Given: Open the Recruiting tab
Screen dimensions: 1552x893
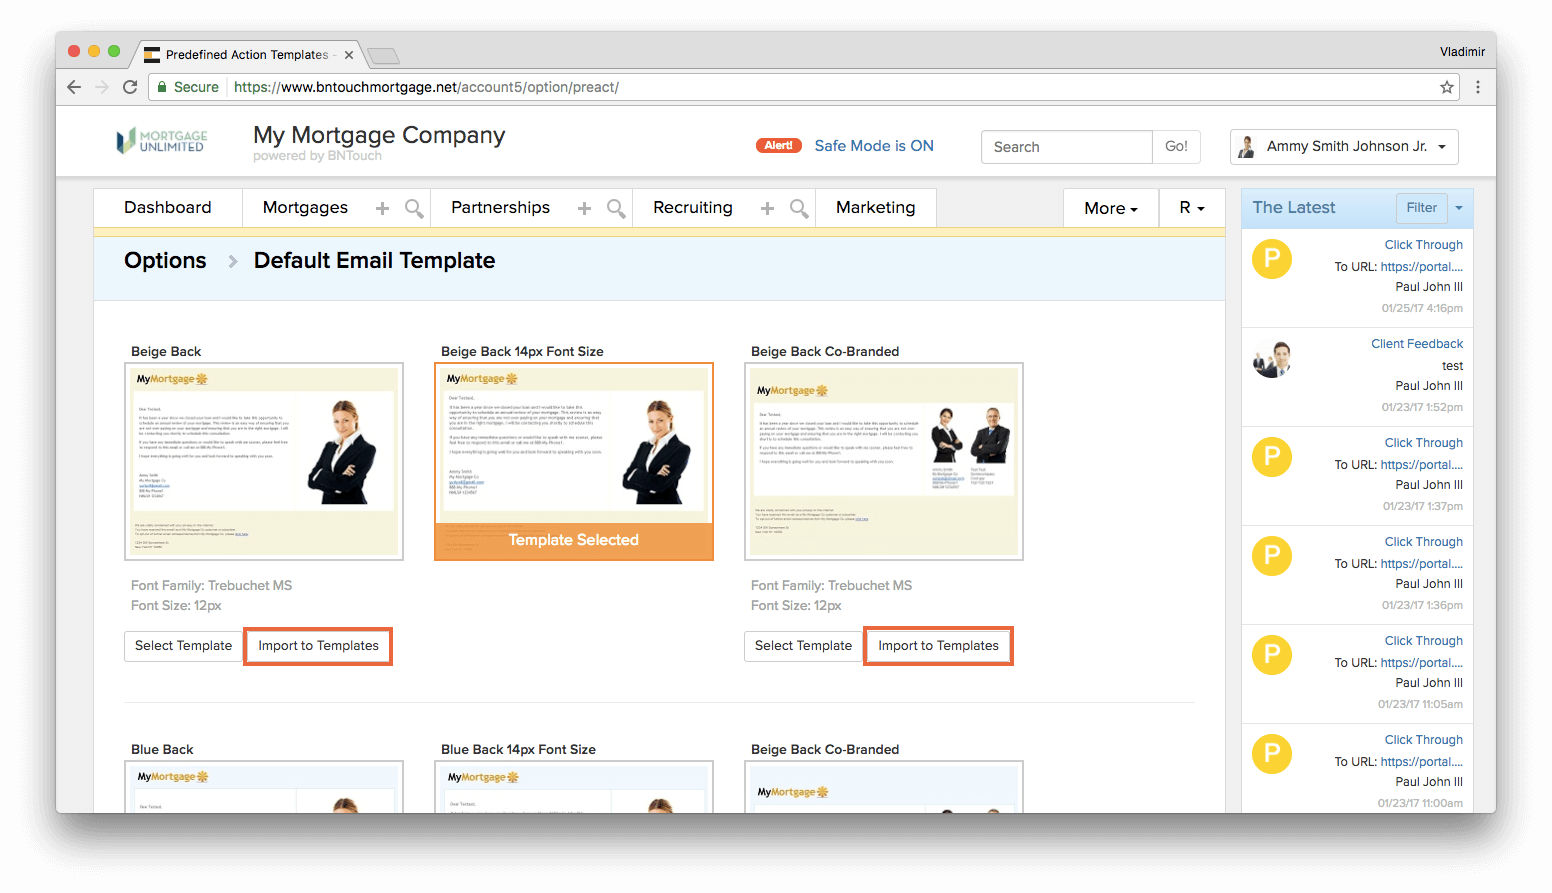Looking at the screenshot, I should click(693, 208).
